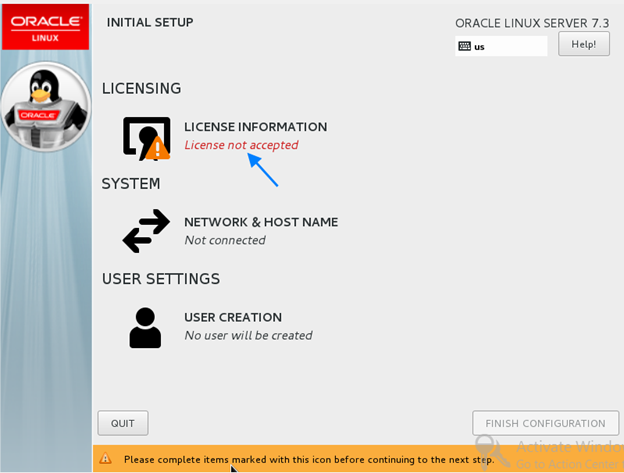Click the keyboard icon in layout selector
Screen dimensions: 624x473
[464, 46]
